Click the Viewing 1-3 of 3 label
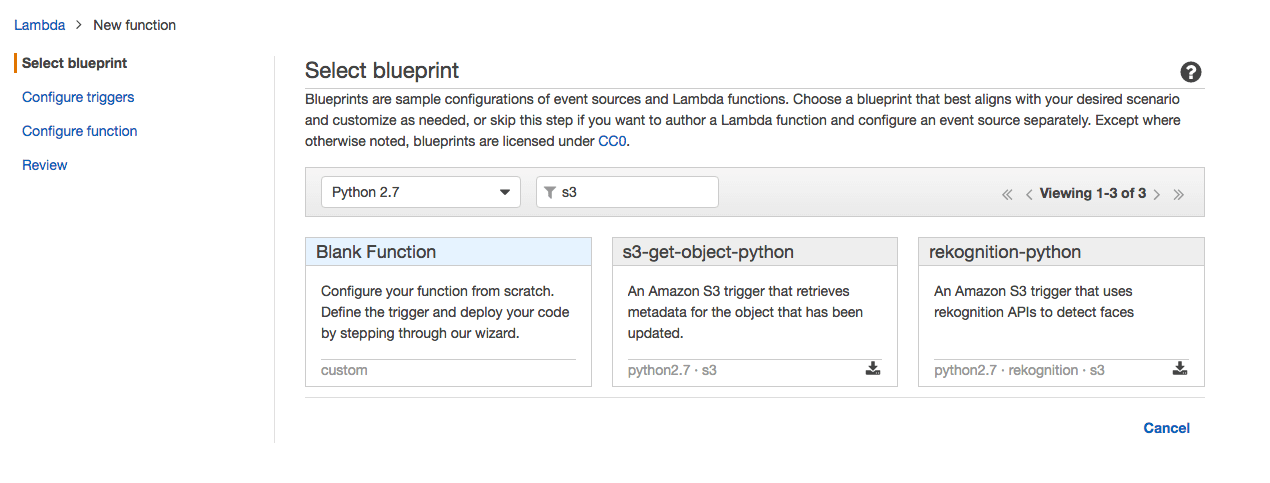This screenshot has height=483, width=1270. pos(1093,193)
